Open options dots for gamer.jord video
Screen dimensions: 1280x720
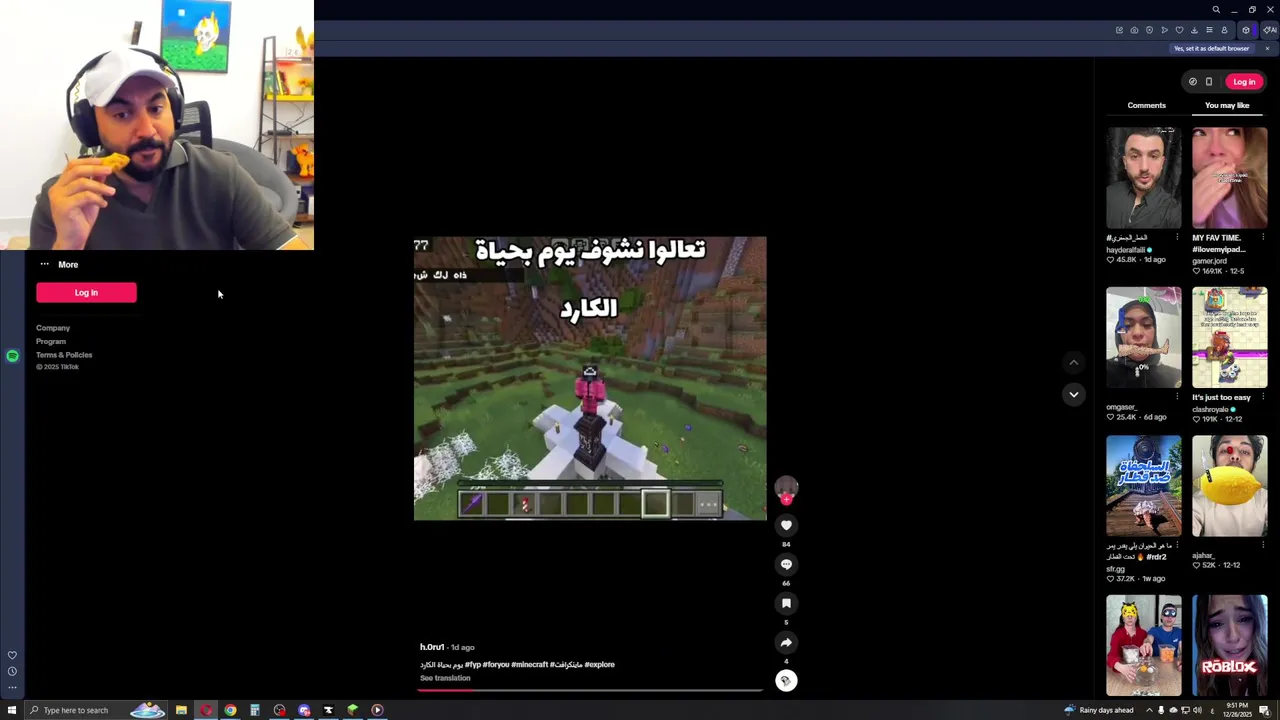(1263, 238)
